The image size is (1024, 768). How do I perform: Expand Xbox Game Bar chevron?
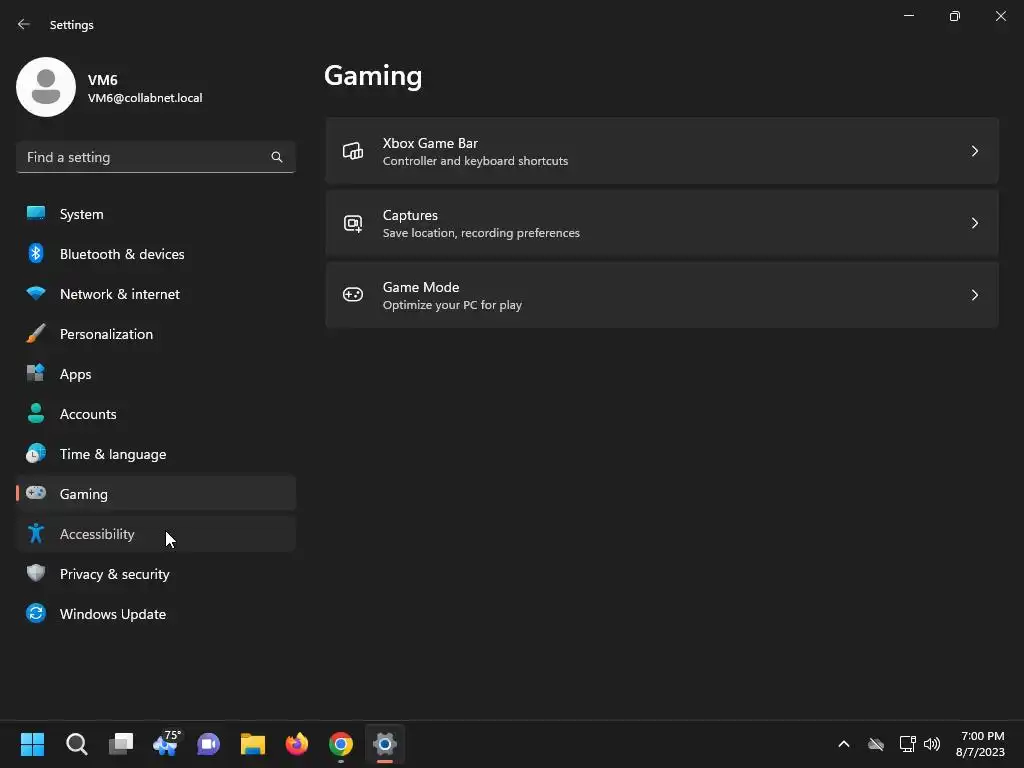[974, 151]
